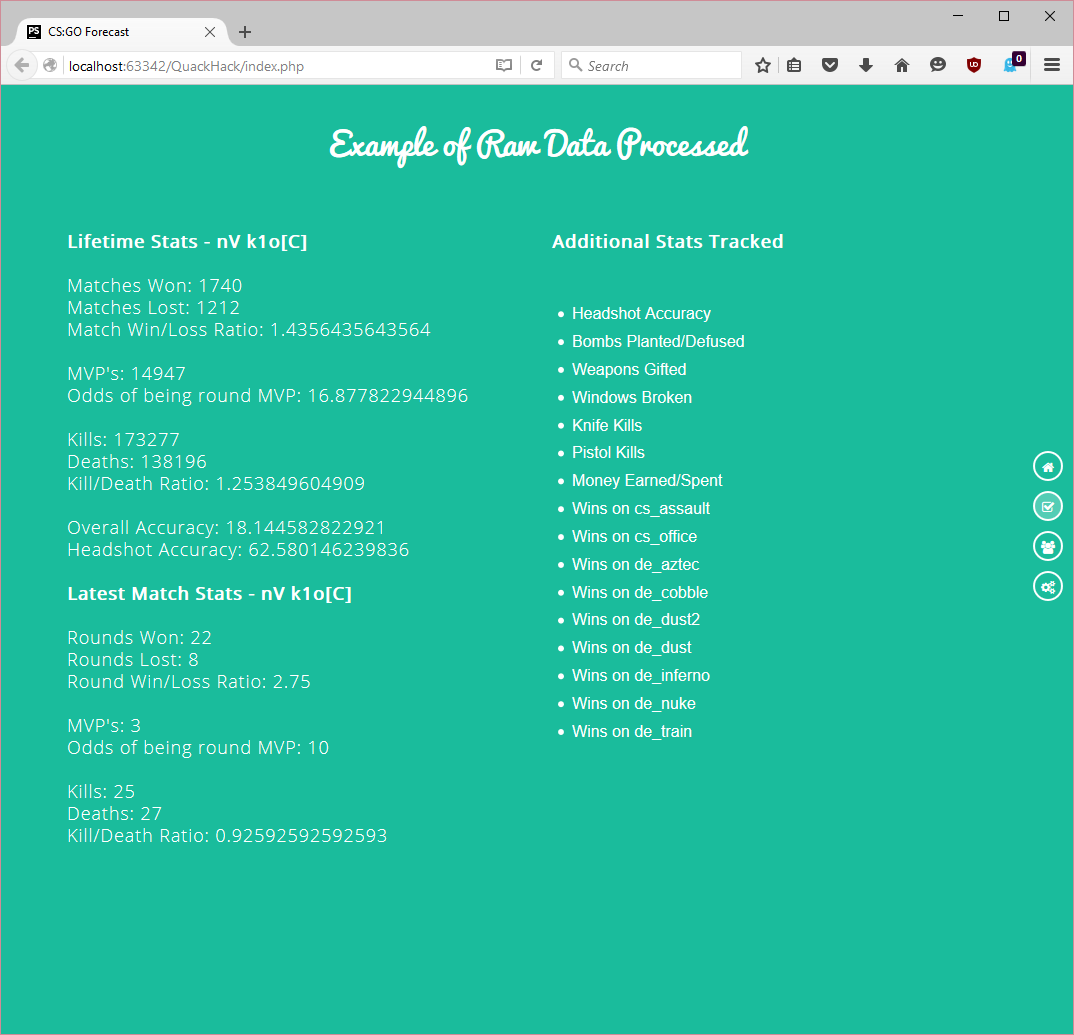1074x1035 pixels.
Task: Click "MVP's: 14947" text
Action: [126, 373]
